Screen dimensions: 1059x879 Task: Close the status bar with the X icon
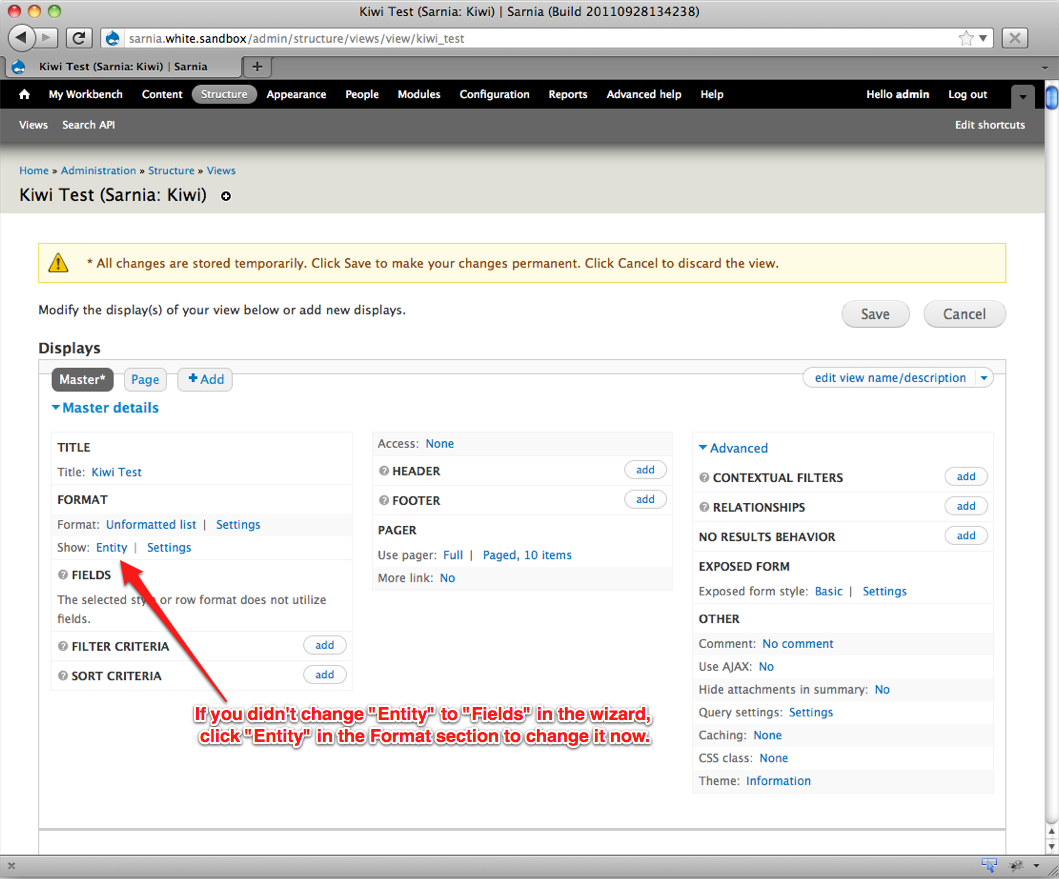coord(11,865)
